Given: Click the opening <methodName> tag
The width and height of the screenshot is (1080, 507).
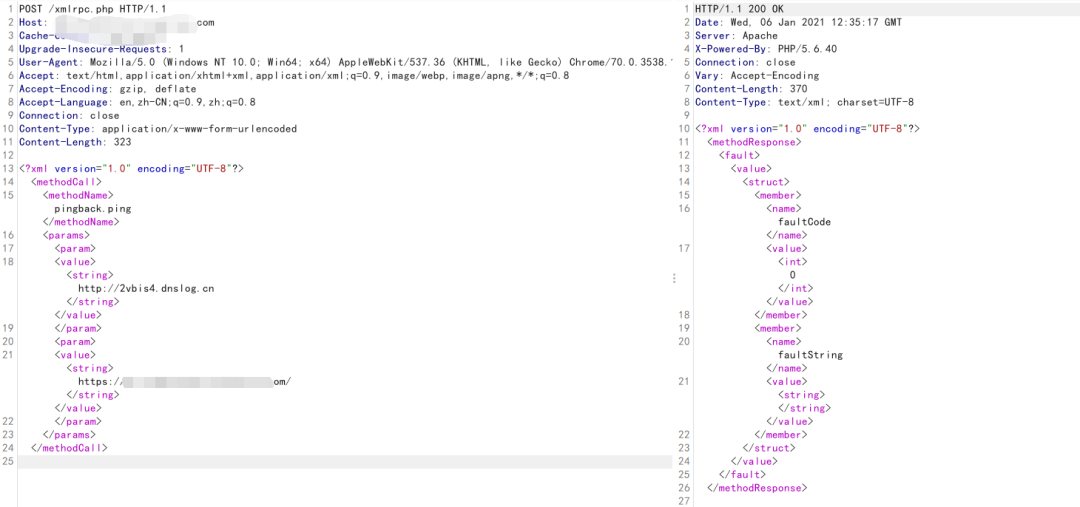Looking at the screenshot, I should tap(78, 195).
